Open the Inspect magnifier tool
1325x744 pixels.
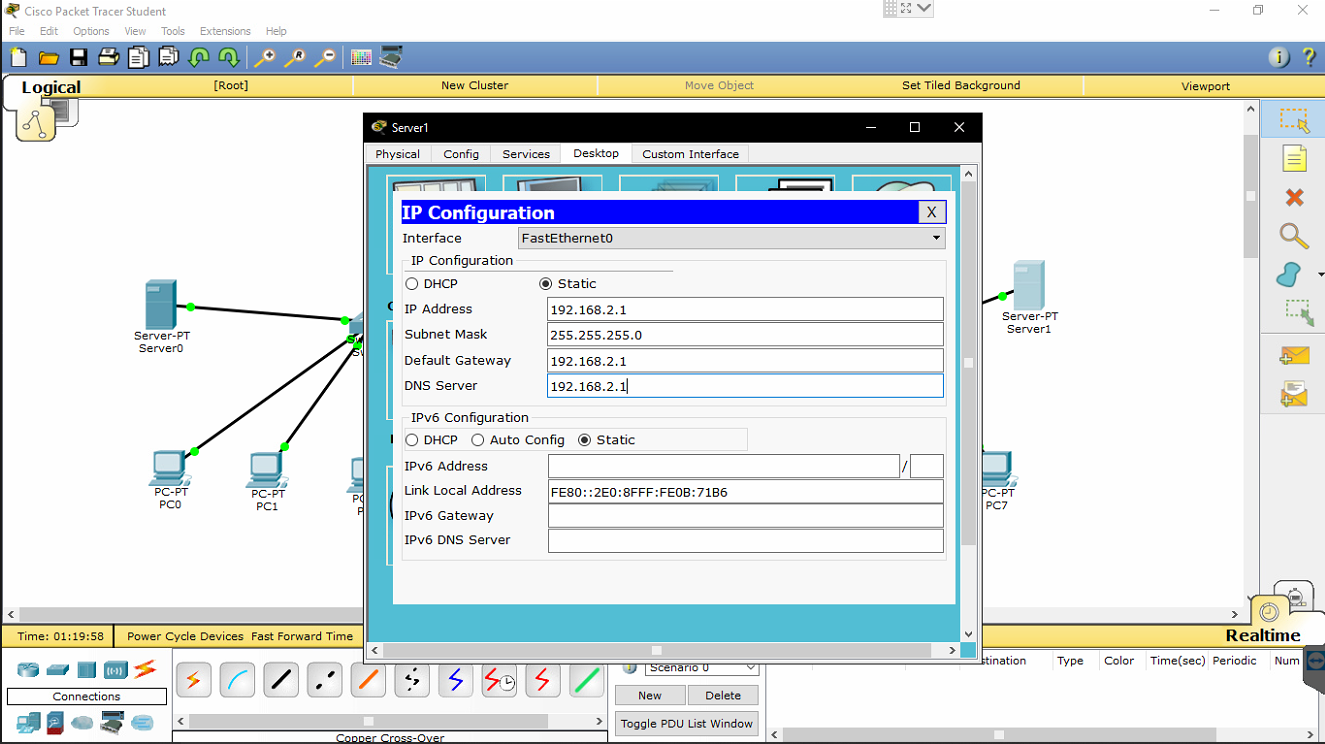(x=1293, y=237)
